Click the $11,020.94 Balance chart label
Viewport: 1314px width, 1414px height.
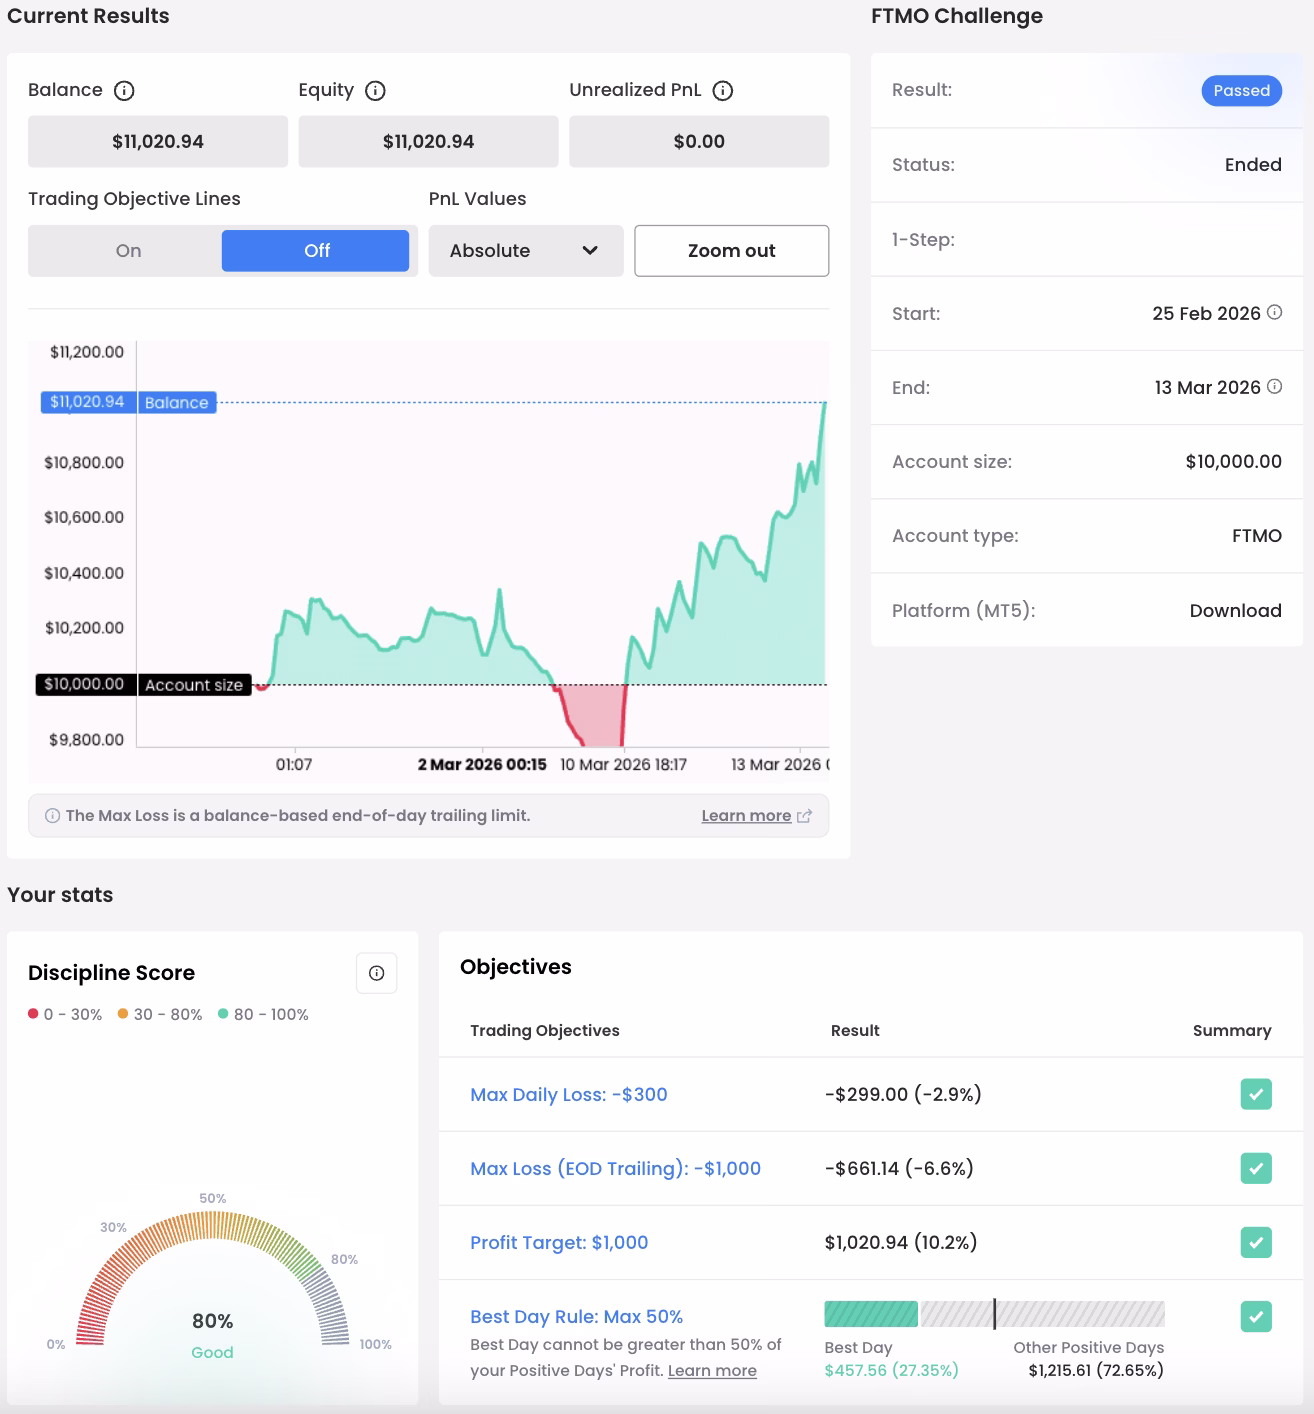pos(128,402)
